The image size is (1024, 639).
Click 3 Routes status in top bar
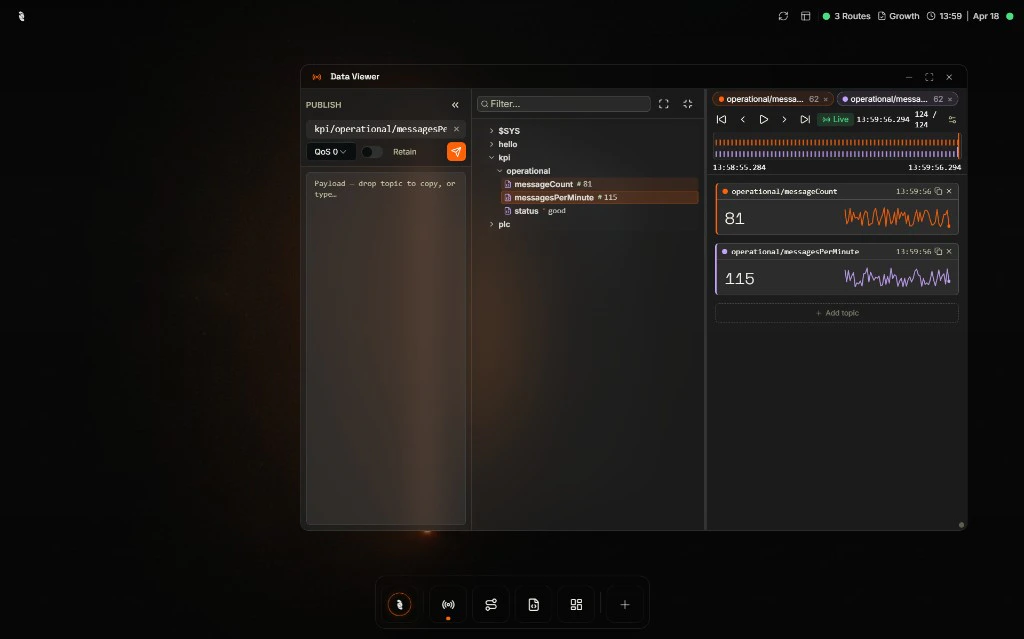coord(846,16)
